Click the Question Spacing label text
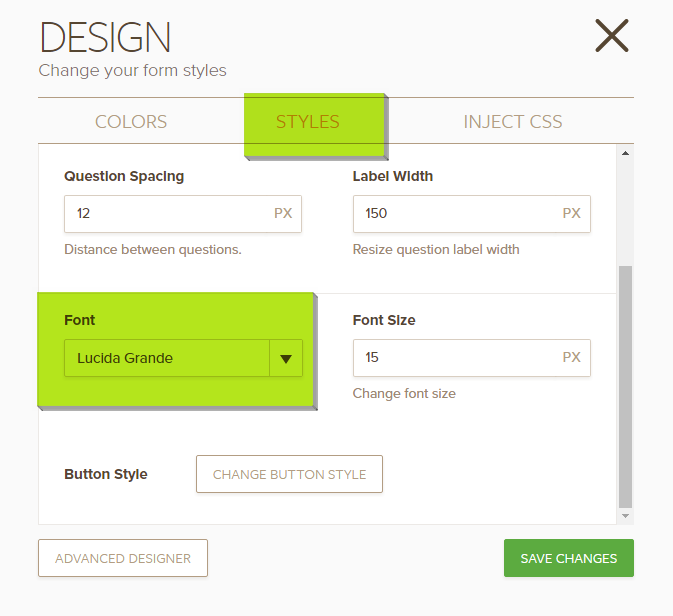Screen dimensions: 673x616 coord(124,176)
